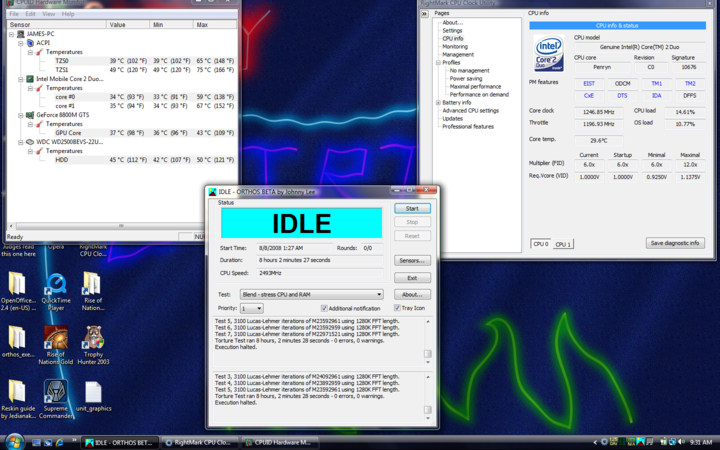Open Trophy Hunter 2003 desktop icon
Image resolution: width=720 pixels, height=450 pixels.
[93, 338]
